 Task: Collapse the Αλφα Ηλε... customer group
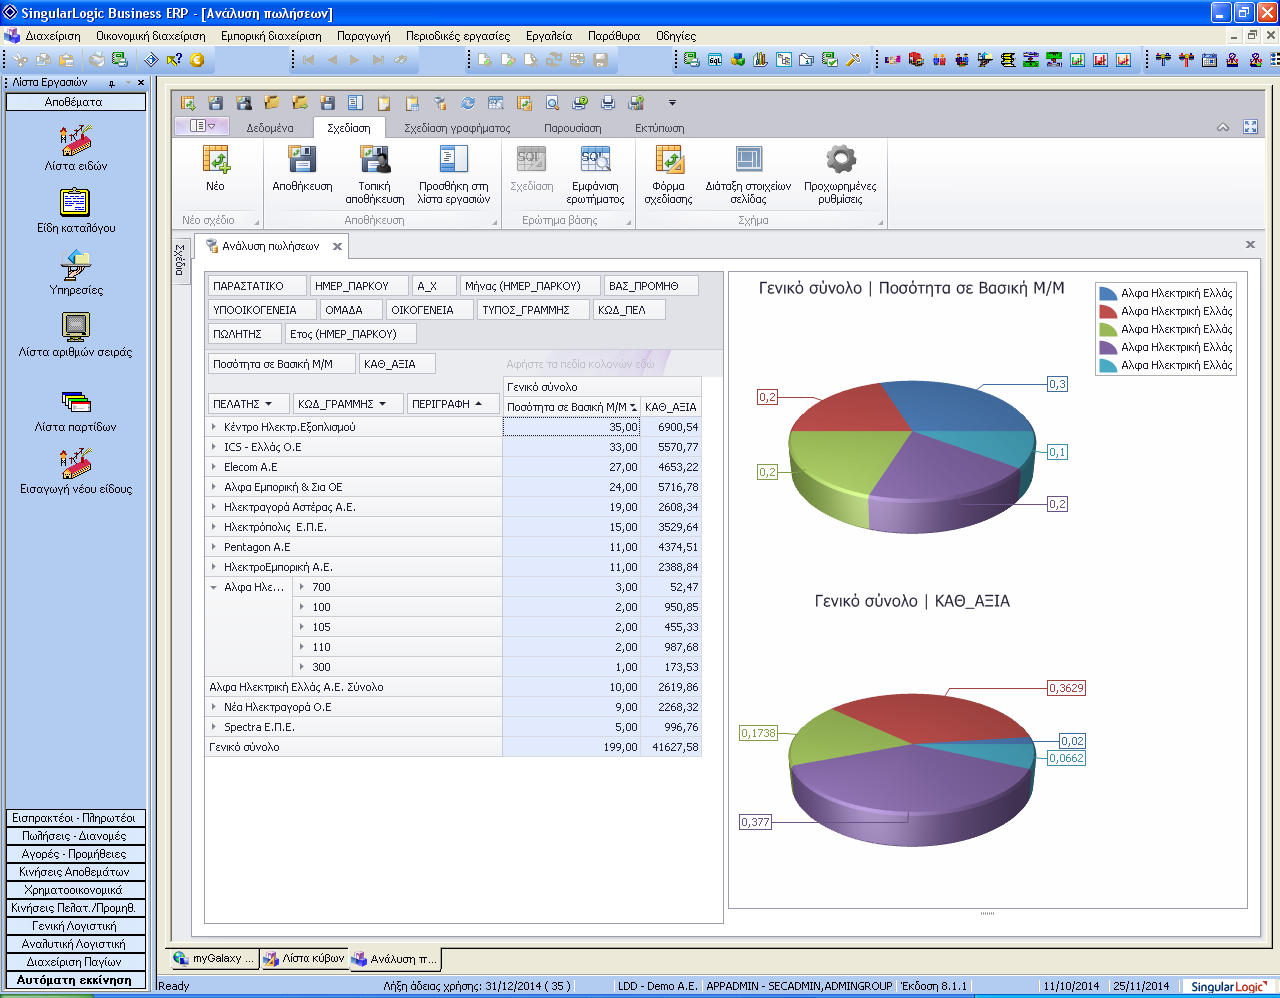click(214, 587)
